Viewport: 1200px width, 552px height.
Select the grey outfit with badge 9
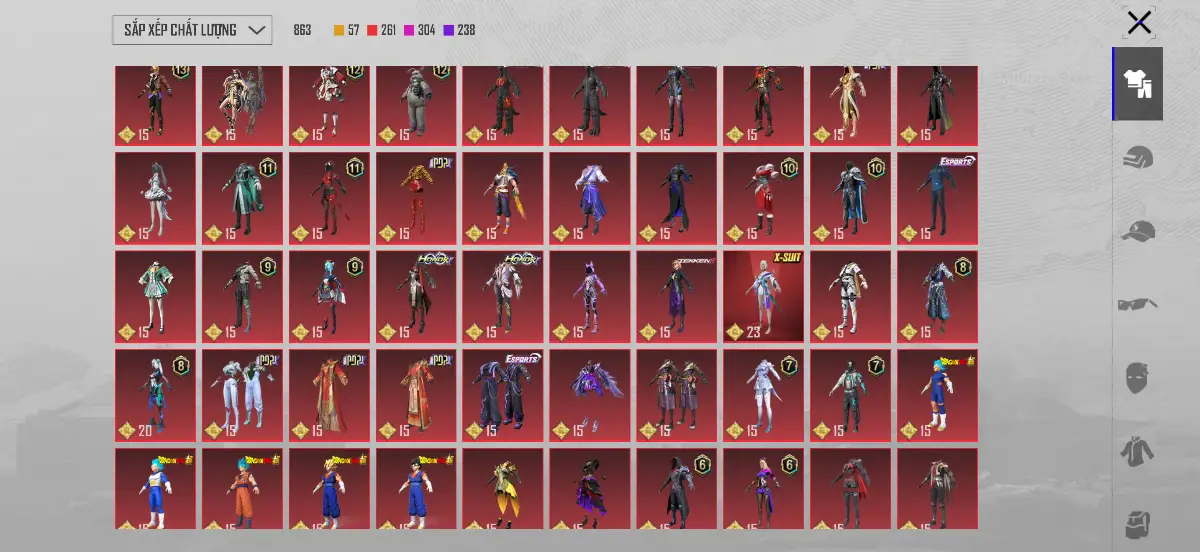(242, 296)
